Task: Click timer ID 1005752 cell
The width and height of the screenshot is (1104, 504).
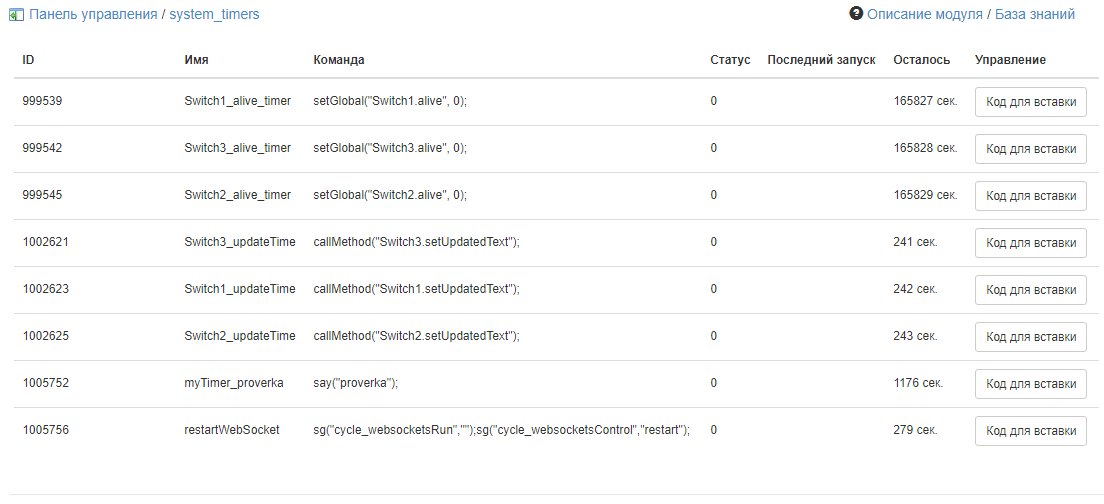Action: click(46, 383)
